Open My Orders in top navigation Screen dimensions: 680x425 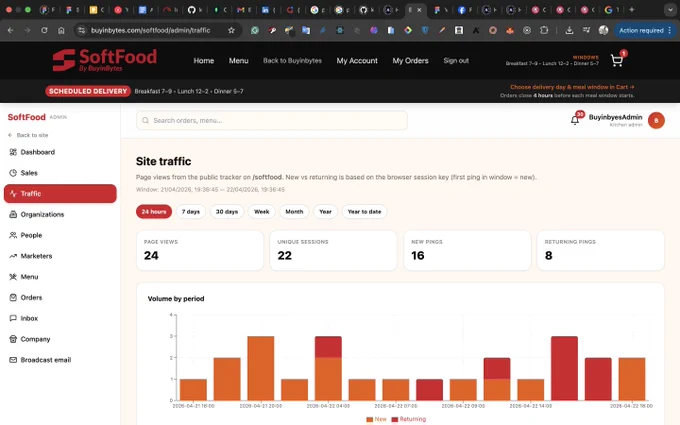[410, 61]
